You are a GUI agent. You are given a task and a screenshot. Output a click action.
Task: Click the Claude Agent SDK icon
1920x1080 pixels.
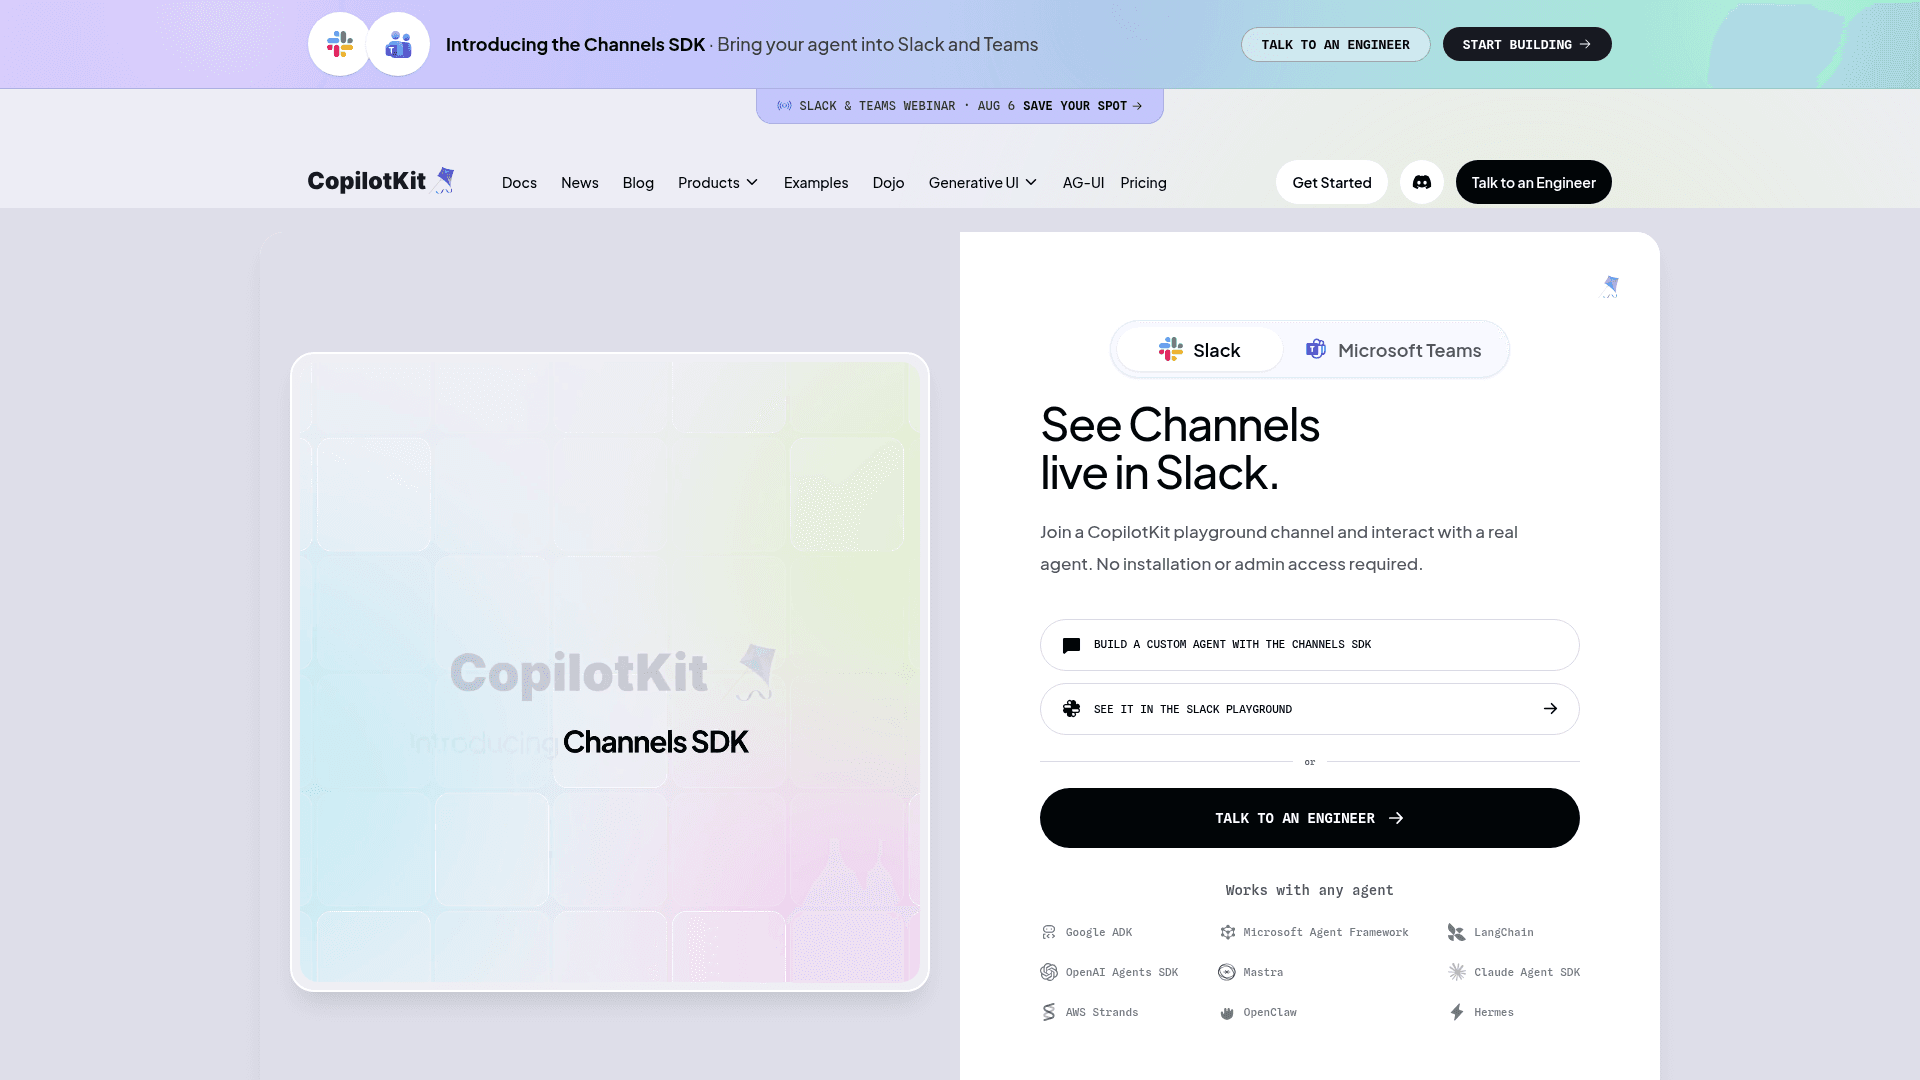click(1457, 972)
